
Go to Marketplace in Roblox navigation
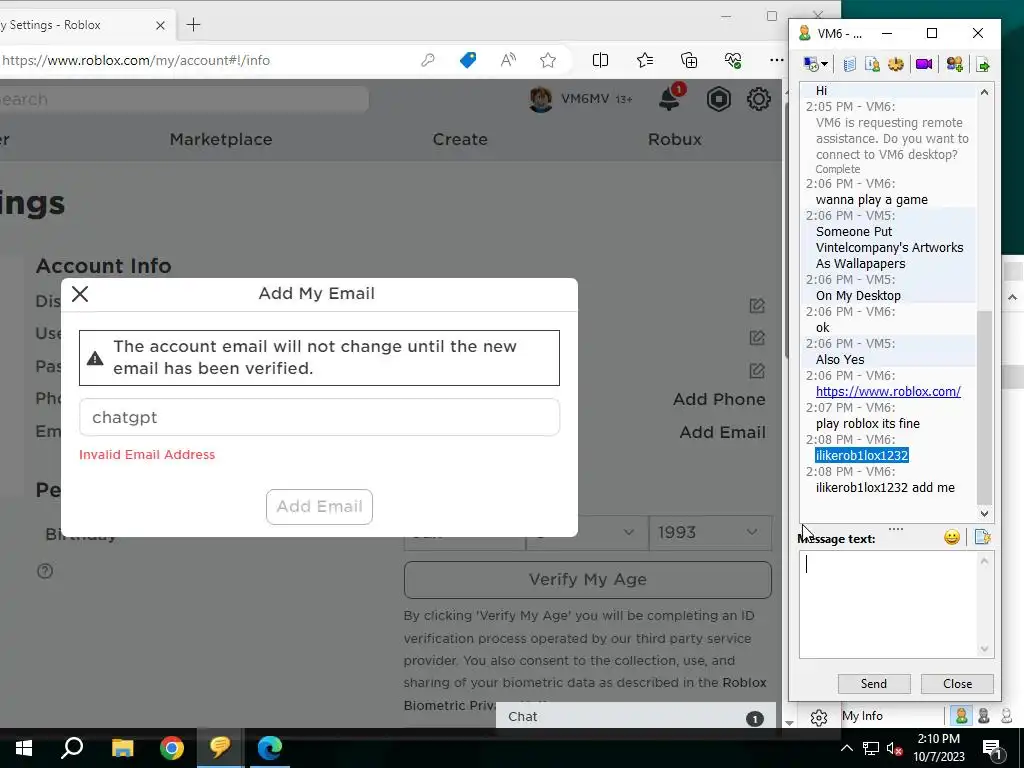[221, 139]
